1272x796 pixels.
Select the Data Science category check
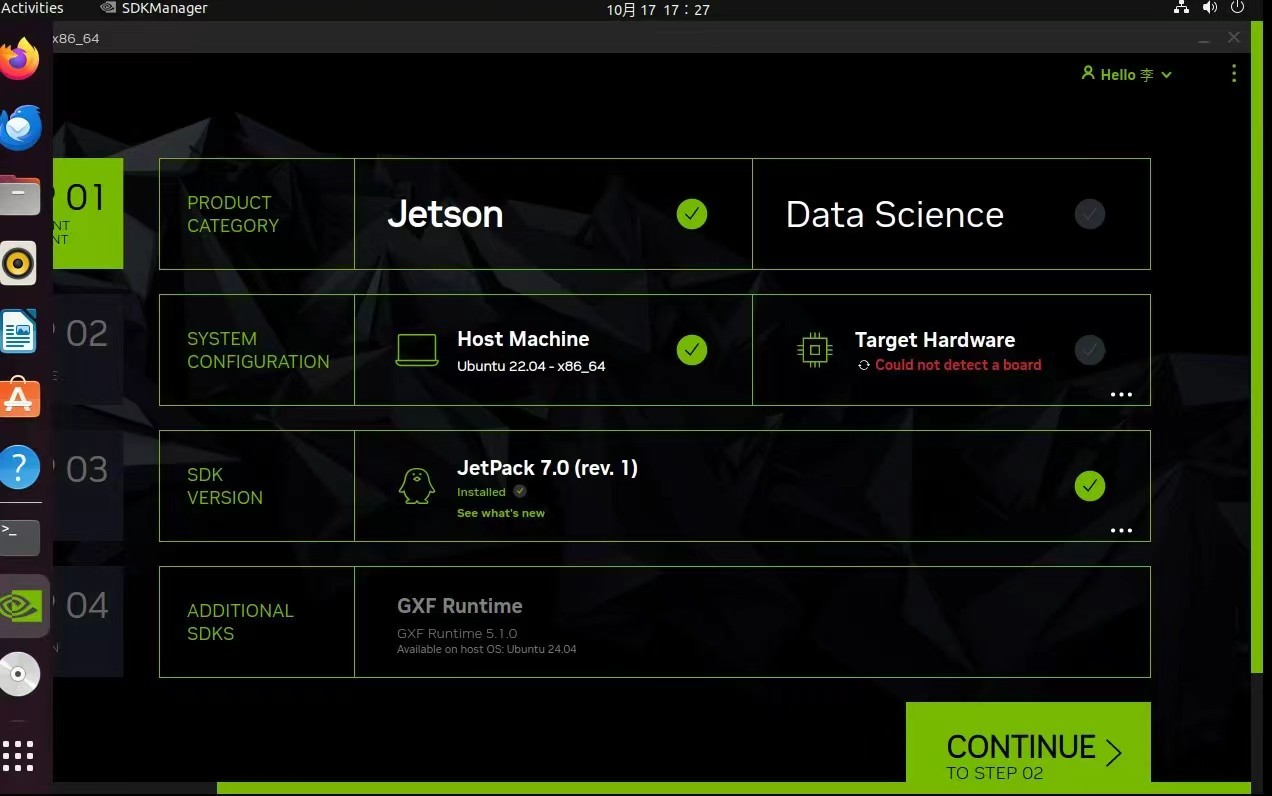(1090, 214)
